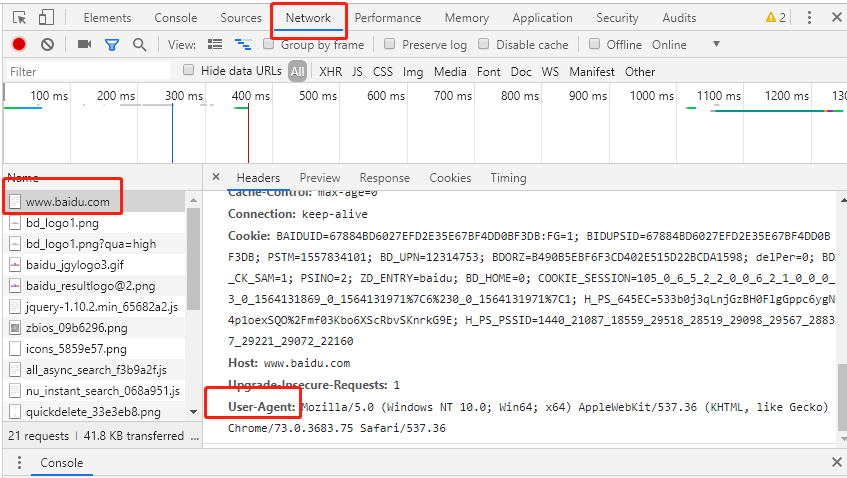Open the Cookies detail tab
Screen dimensions: 847x478
click(x=450, y=178)
